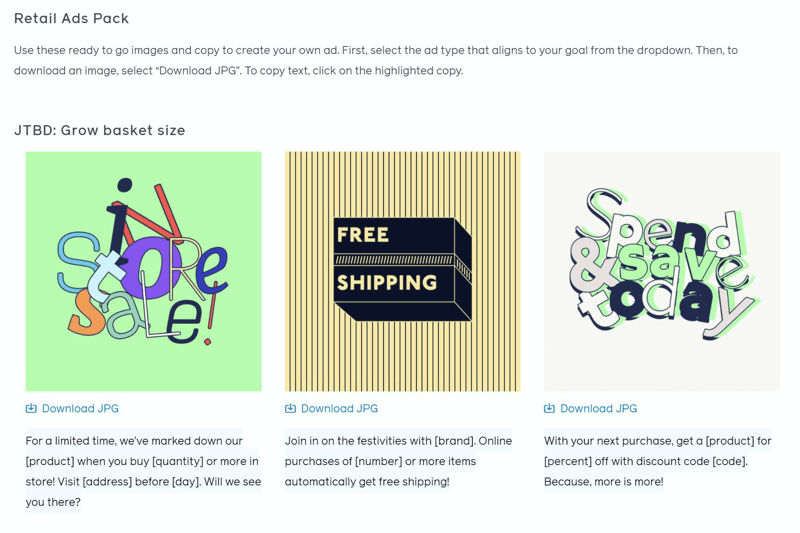800x533 pixels.
Task: Select the striped Free Shipping image
Action: coord(403,271)
